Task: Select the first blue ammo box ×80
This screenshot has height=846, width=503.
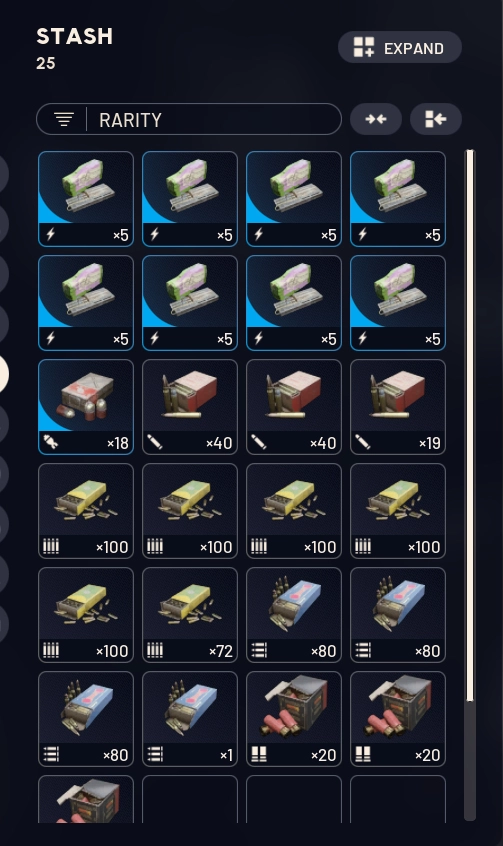Action: pos(294,615)
